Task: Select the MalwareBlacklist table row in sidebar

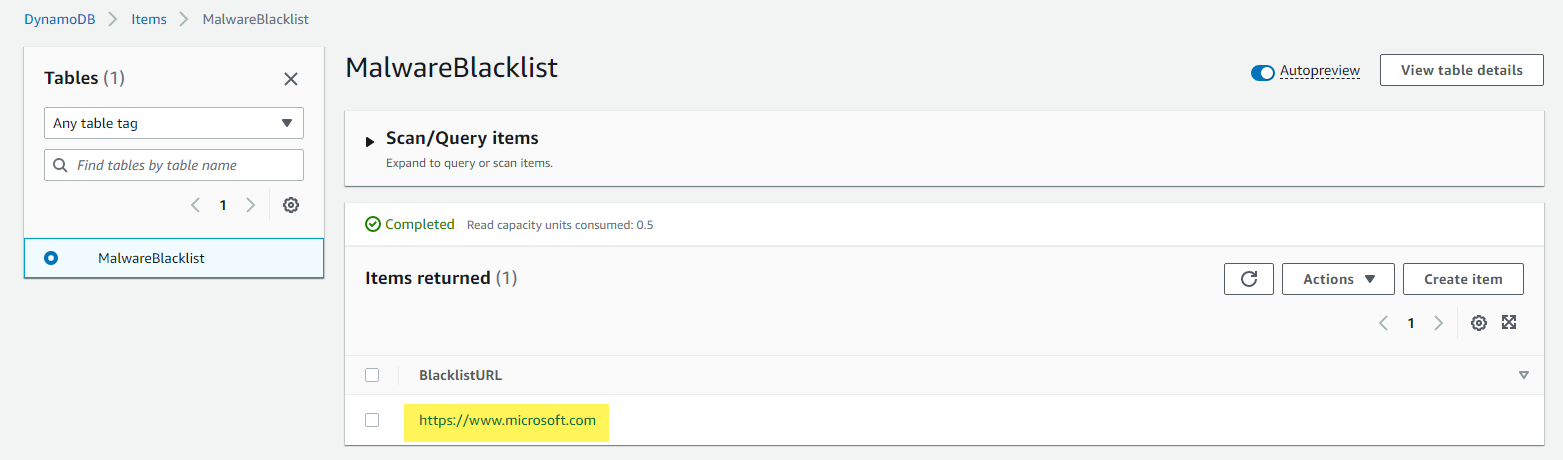Action: 174,258
